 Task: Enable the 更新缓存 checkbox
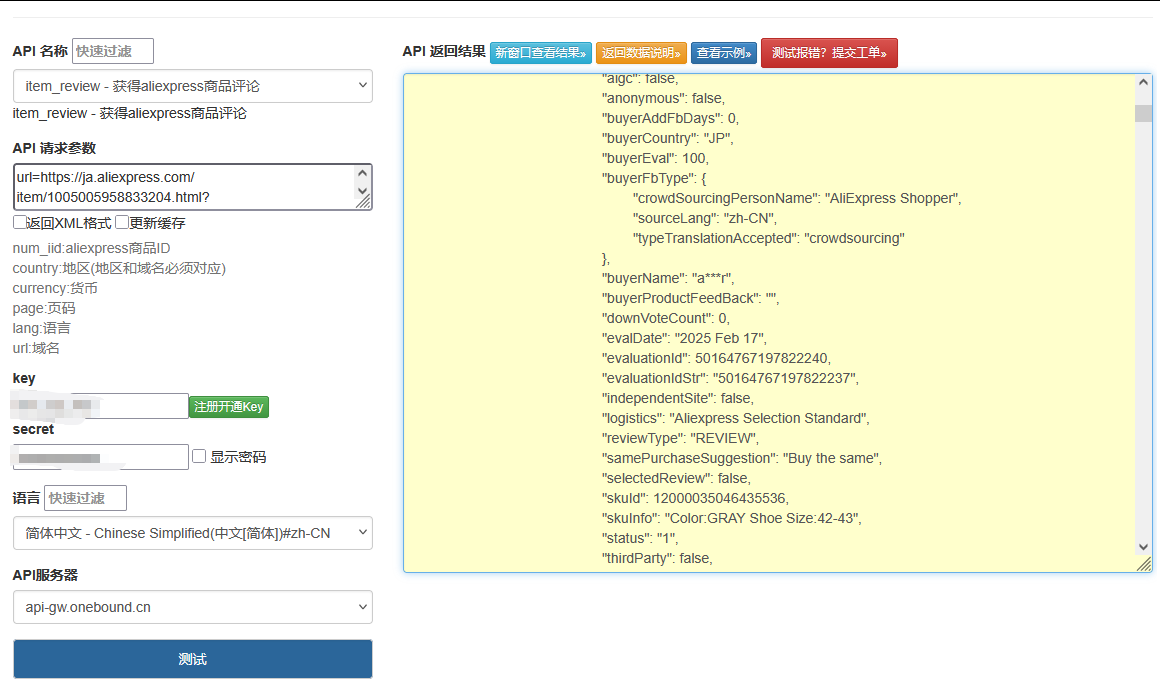[x=122, y=222]
